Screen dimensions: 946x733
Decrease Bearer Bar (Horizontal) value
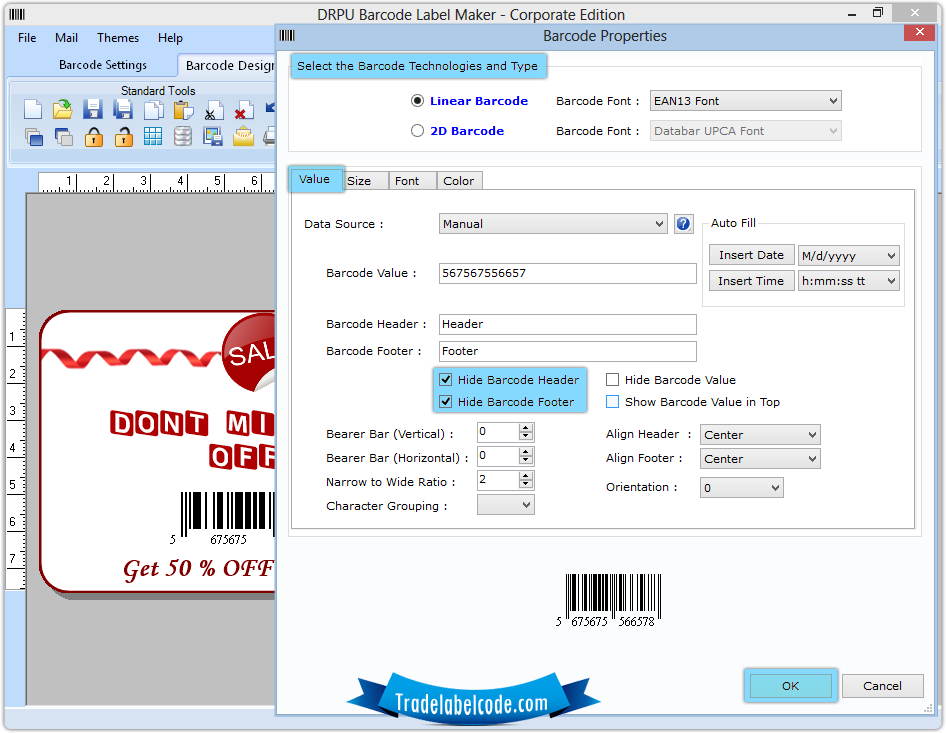pos(526,460)
